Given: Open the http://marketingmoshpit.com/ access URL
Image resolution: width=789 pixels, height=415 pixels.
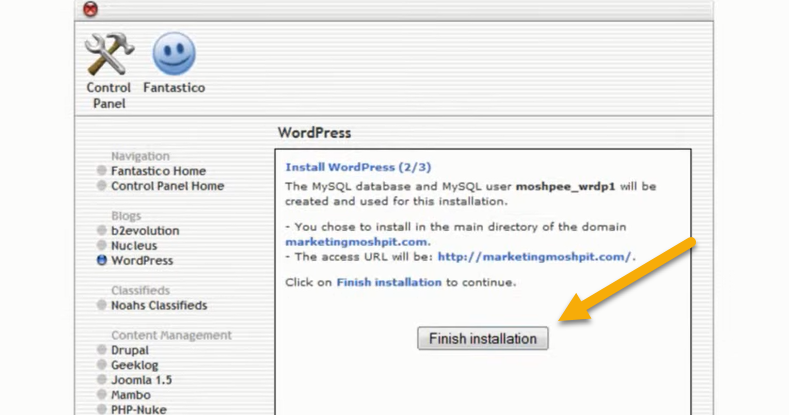Looking at the screenshot, I should point(534,257).
